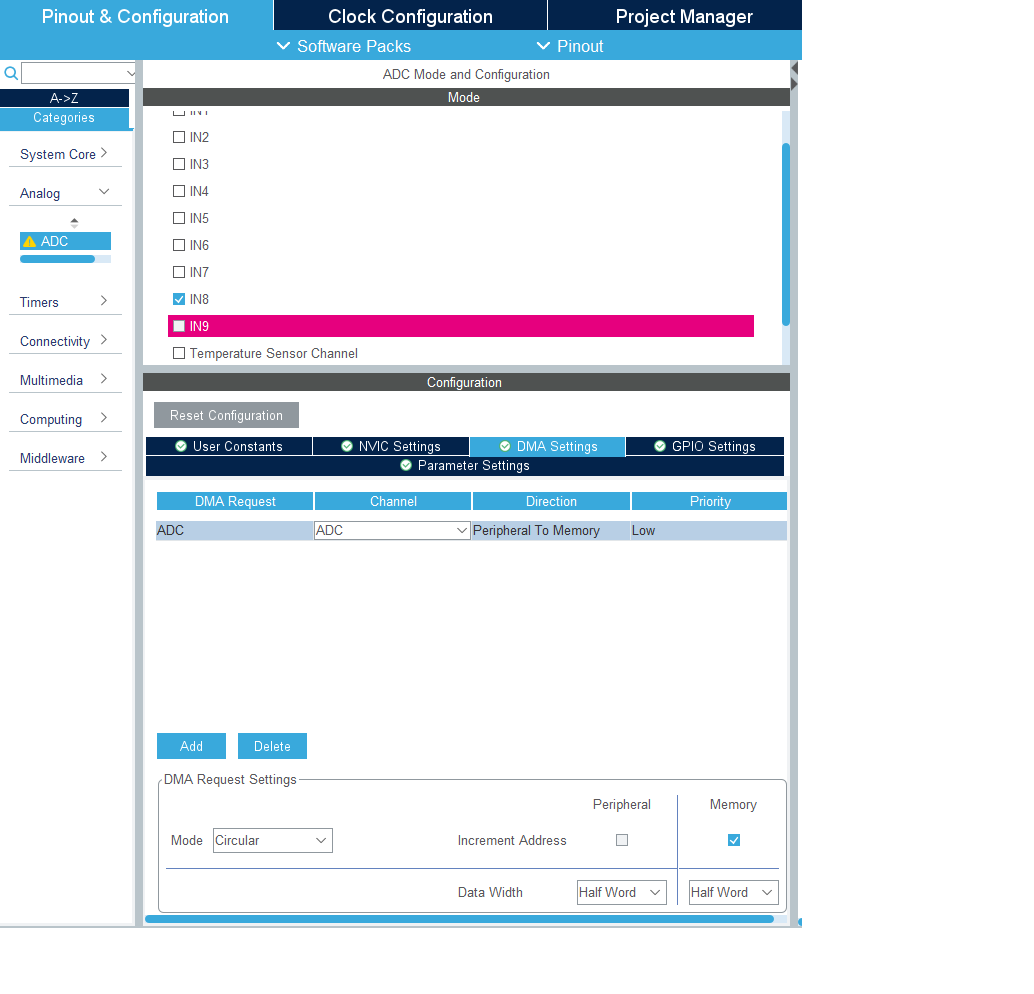
Task: Open the Peripheral data width Half Word dropdown
Action: [621, 892]
